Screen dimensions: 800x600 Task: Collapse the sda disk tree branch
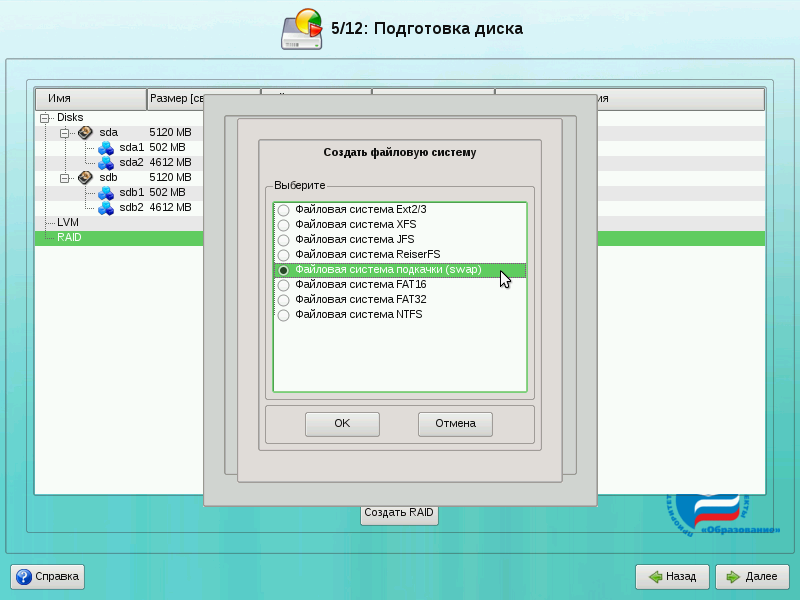click(65, 132)
